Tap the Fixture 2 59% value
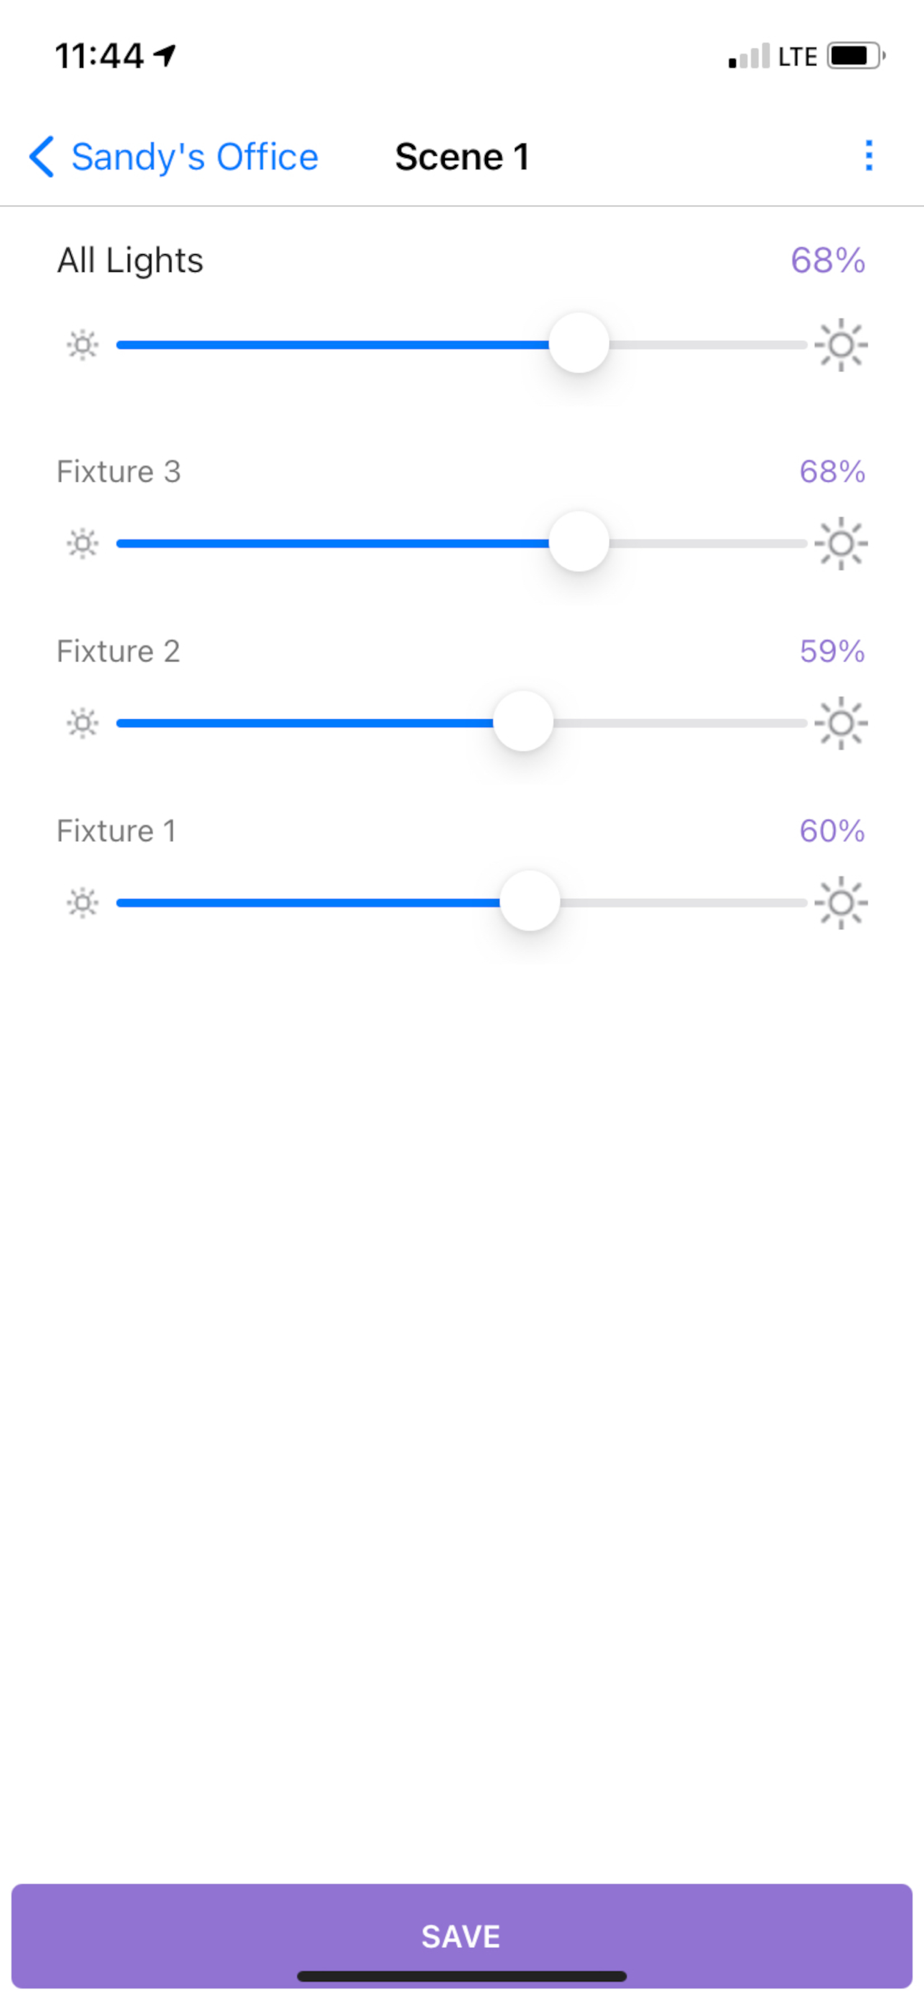This screenshot has height=2000, width=924. 831,651
